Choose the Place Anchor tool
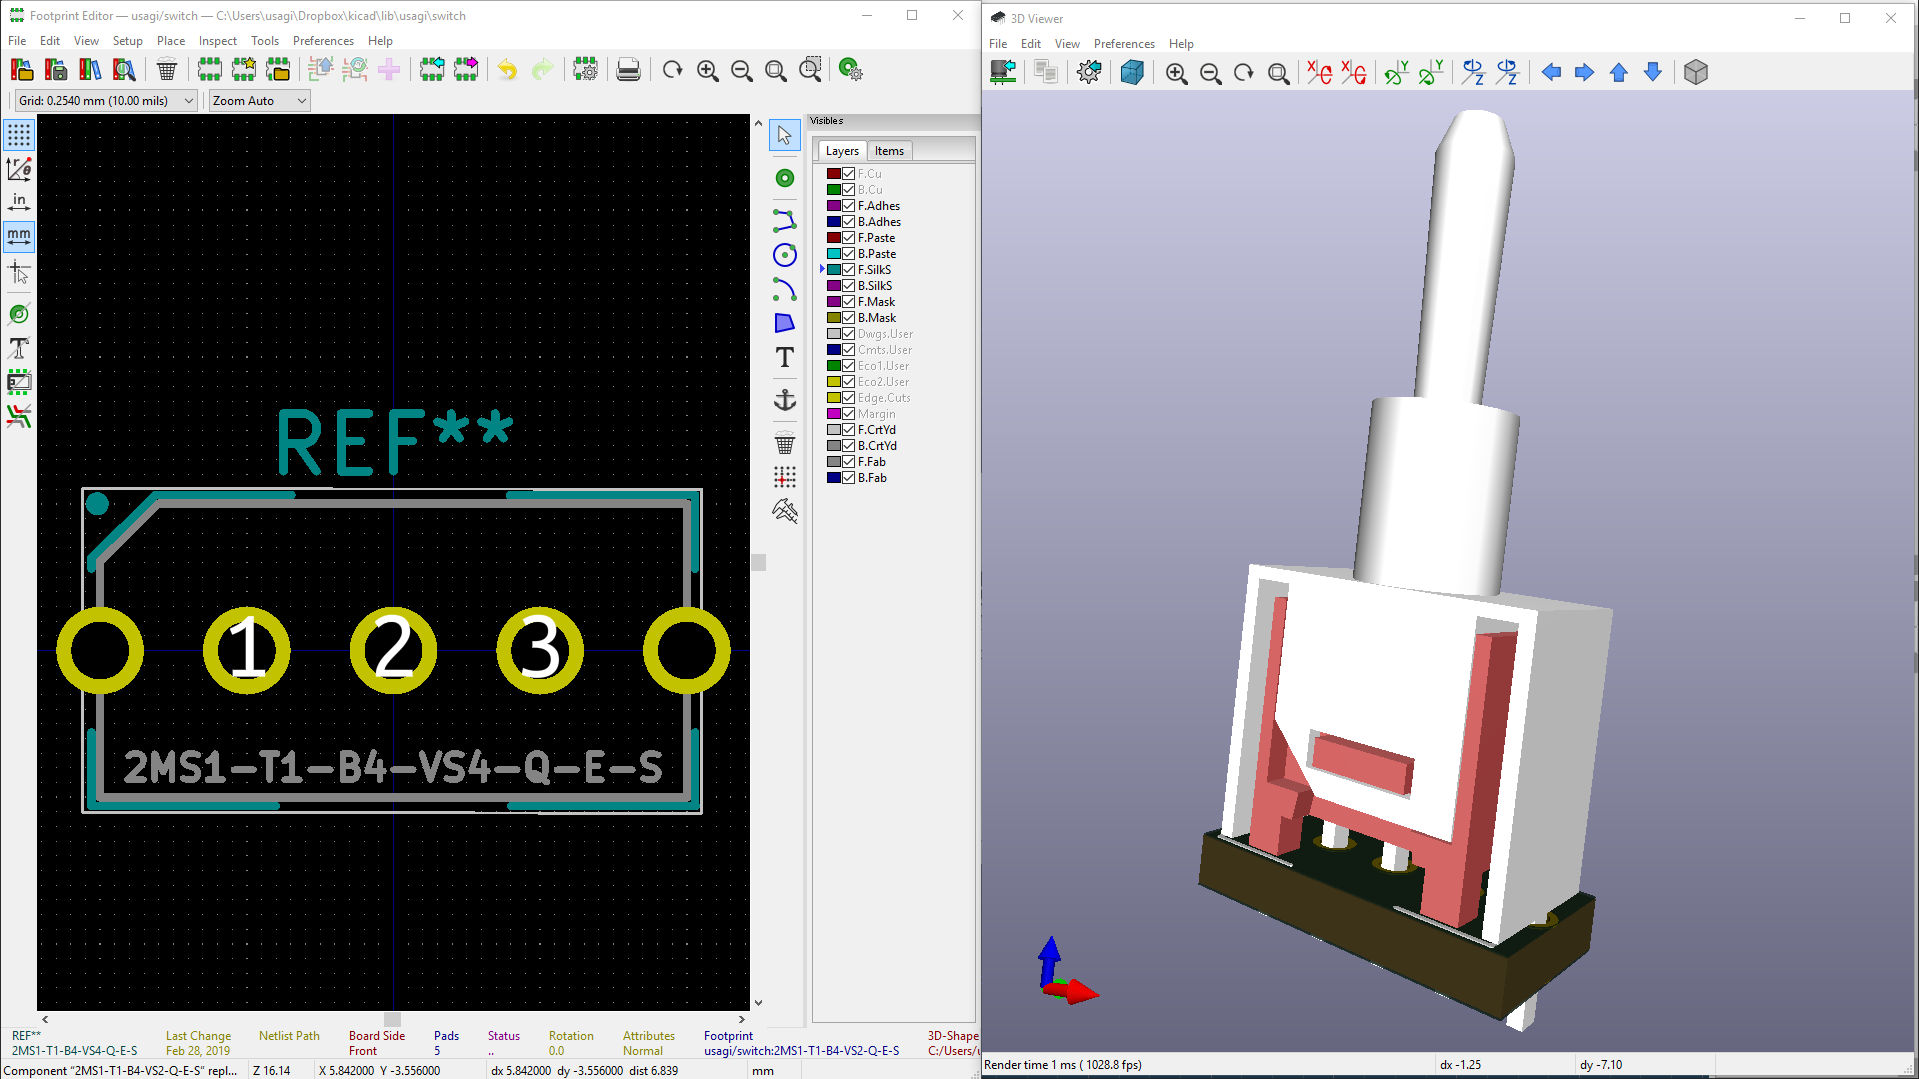 coord(785,400)
